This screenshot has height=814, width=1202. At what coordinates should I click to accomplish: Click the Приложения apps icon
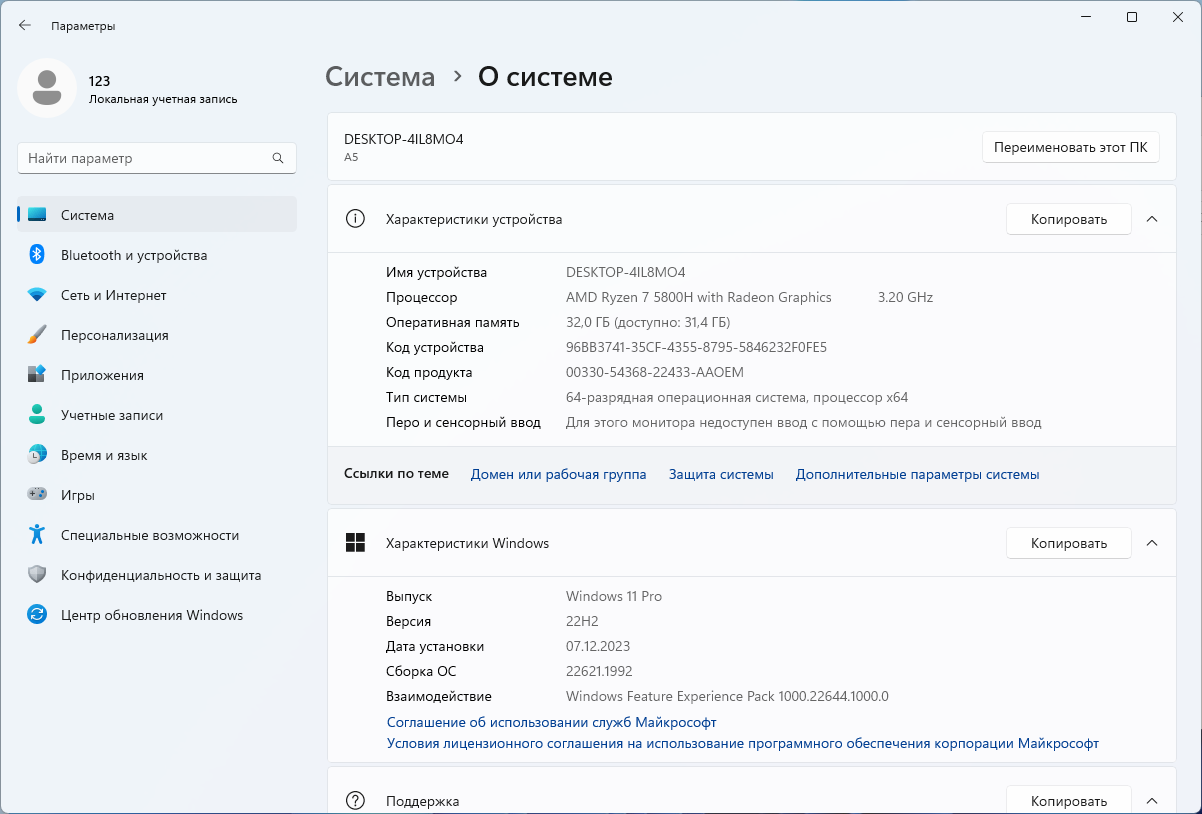point(37,375)
